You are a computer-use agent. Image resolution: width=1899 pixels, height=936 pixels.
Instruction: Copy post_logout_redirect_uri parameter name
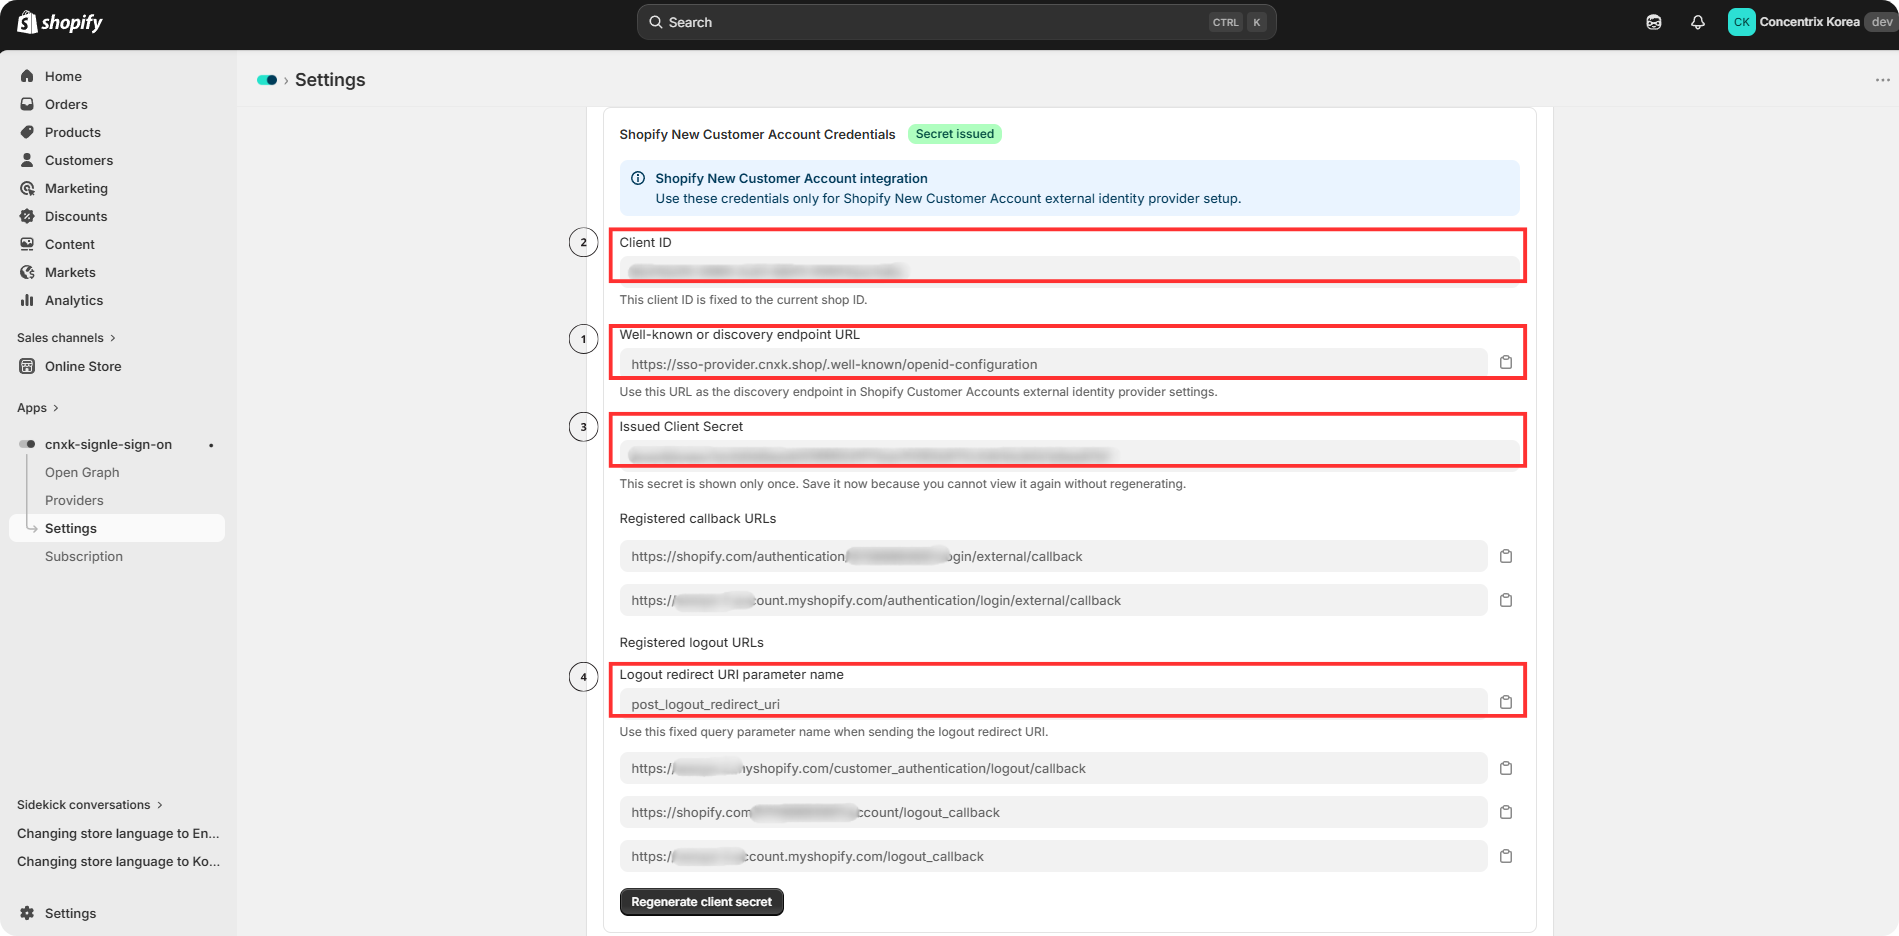point(1506,702)
